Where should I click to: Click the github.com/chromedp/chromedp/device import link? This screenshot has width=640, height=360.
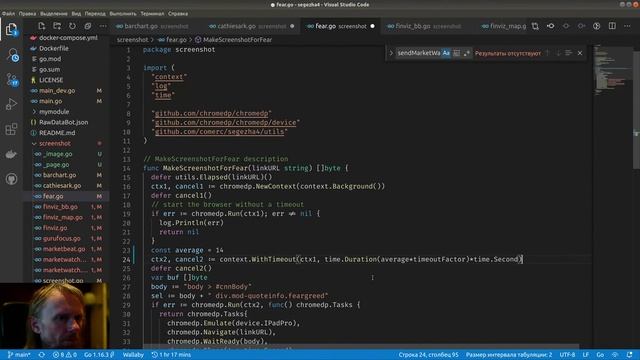(x=226, y=122)
